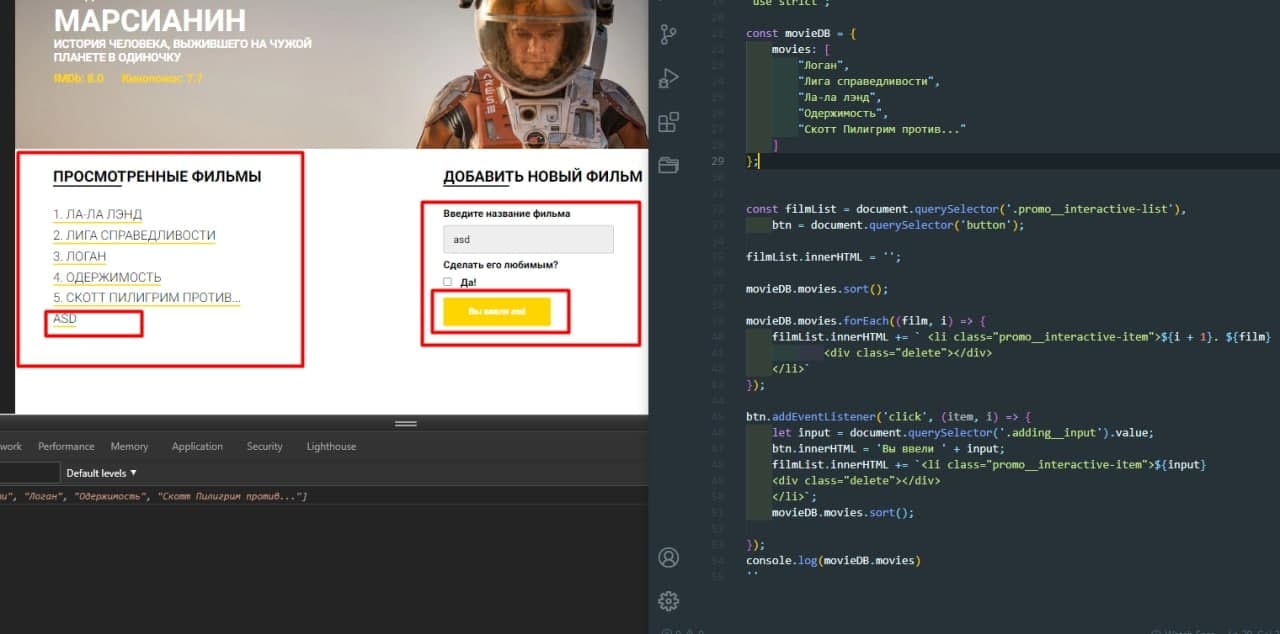
Task: Open the Source Control view in VS Code
Action: click(669, 33)
